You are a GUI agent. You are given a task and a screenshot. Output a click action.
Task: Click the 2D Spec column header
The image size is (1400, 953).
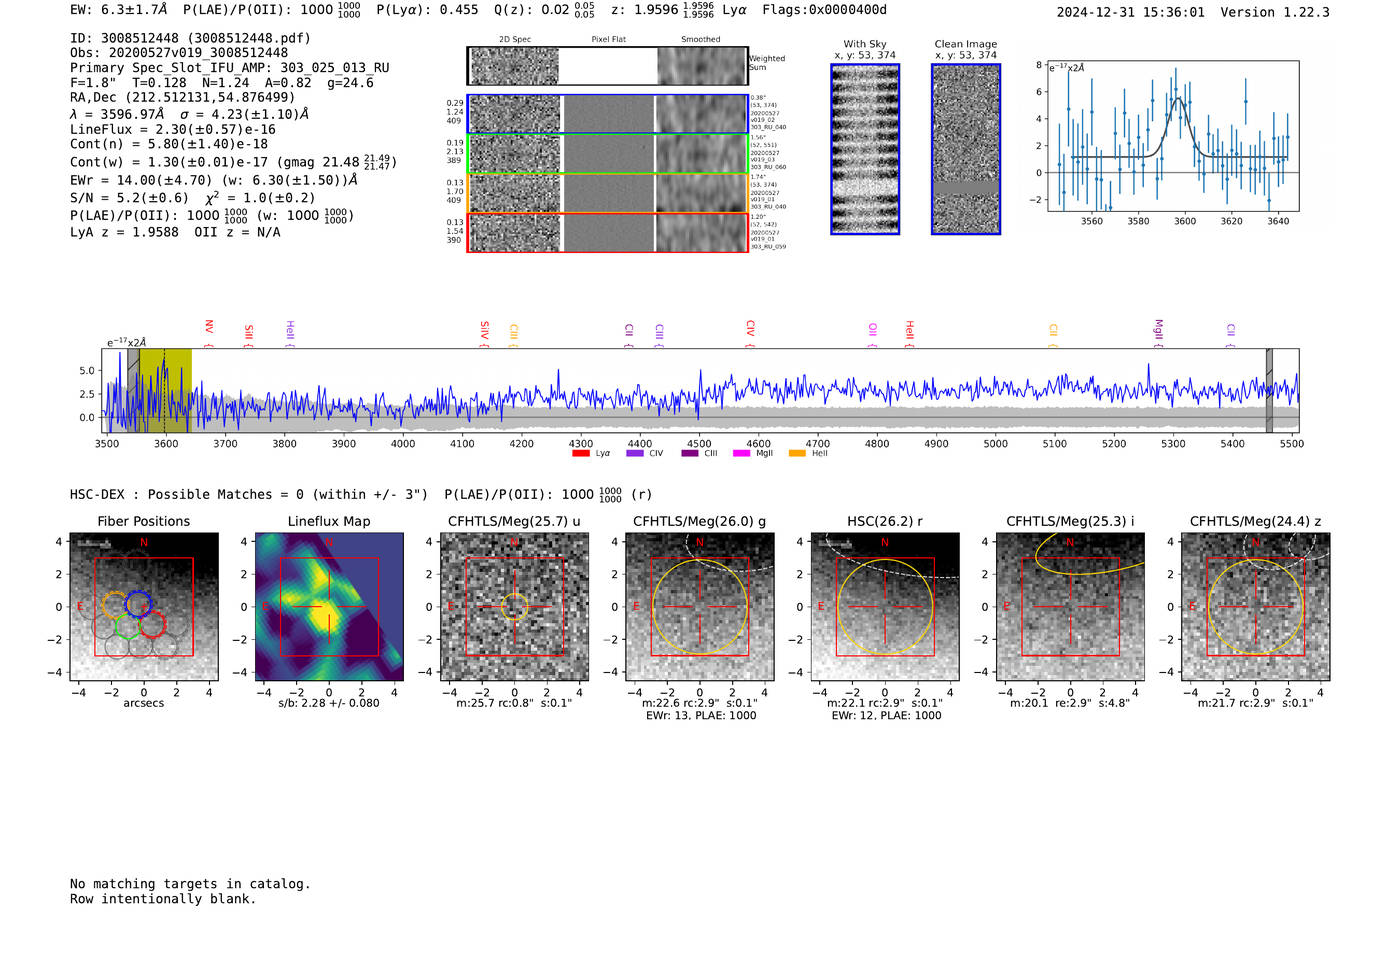point(515,40)
